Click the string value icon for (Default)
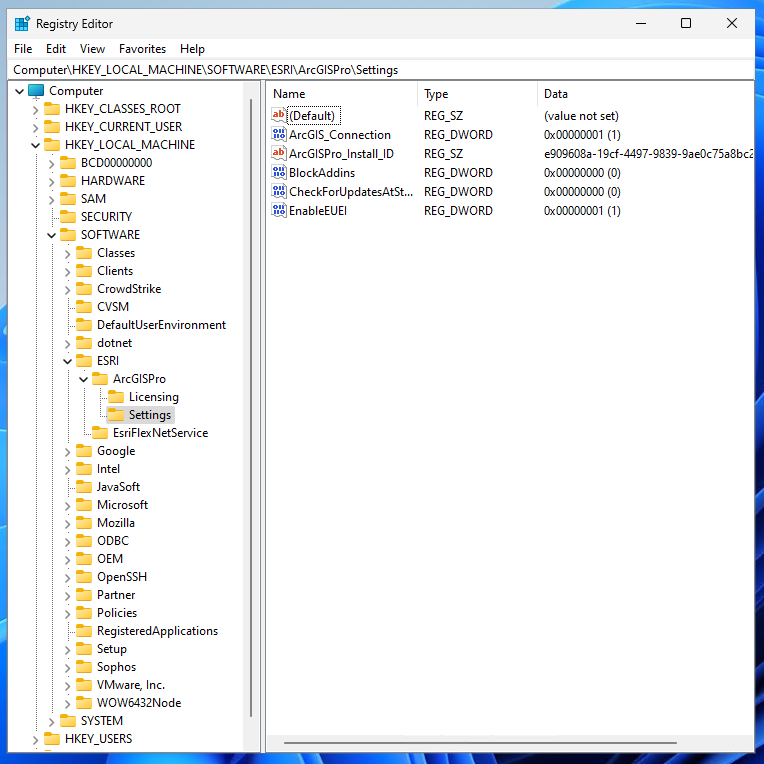 pos(279,115)
